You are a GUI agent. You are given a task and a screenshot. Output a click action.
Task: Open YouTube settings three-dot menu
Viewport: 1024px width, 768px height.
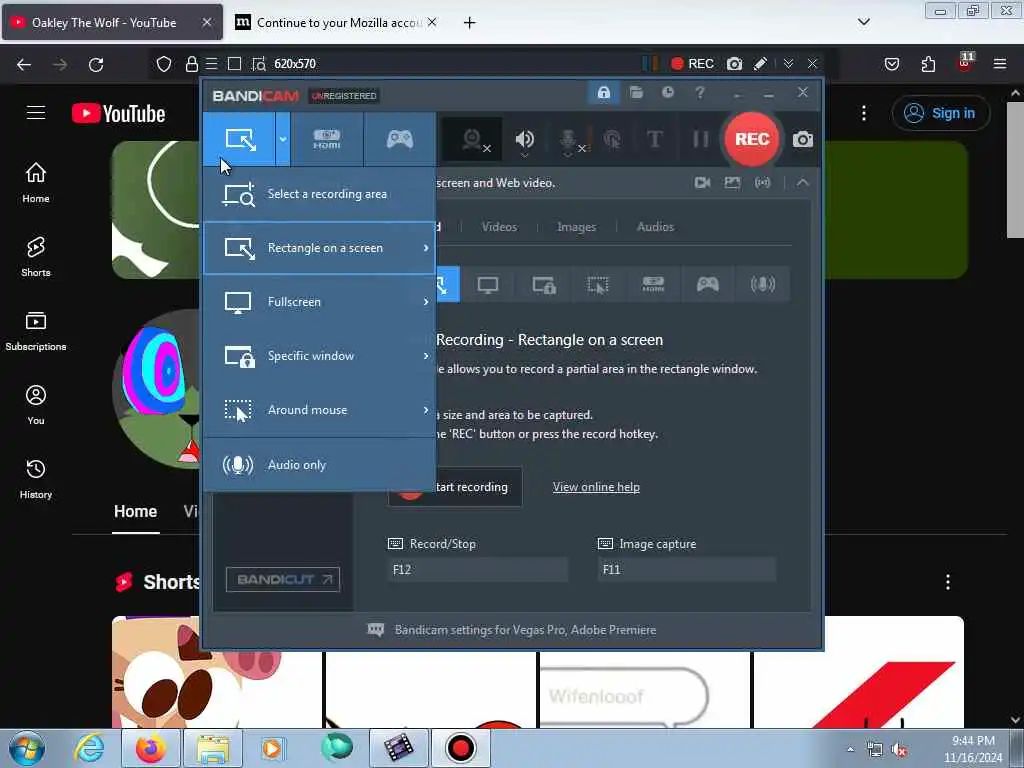pyautogui.click(x=863, y=113)
